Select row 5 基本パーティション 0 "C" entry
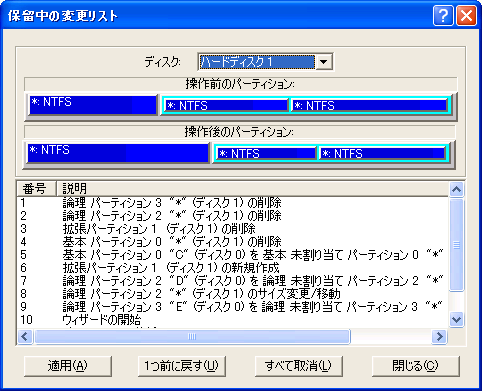 point(233,255)
